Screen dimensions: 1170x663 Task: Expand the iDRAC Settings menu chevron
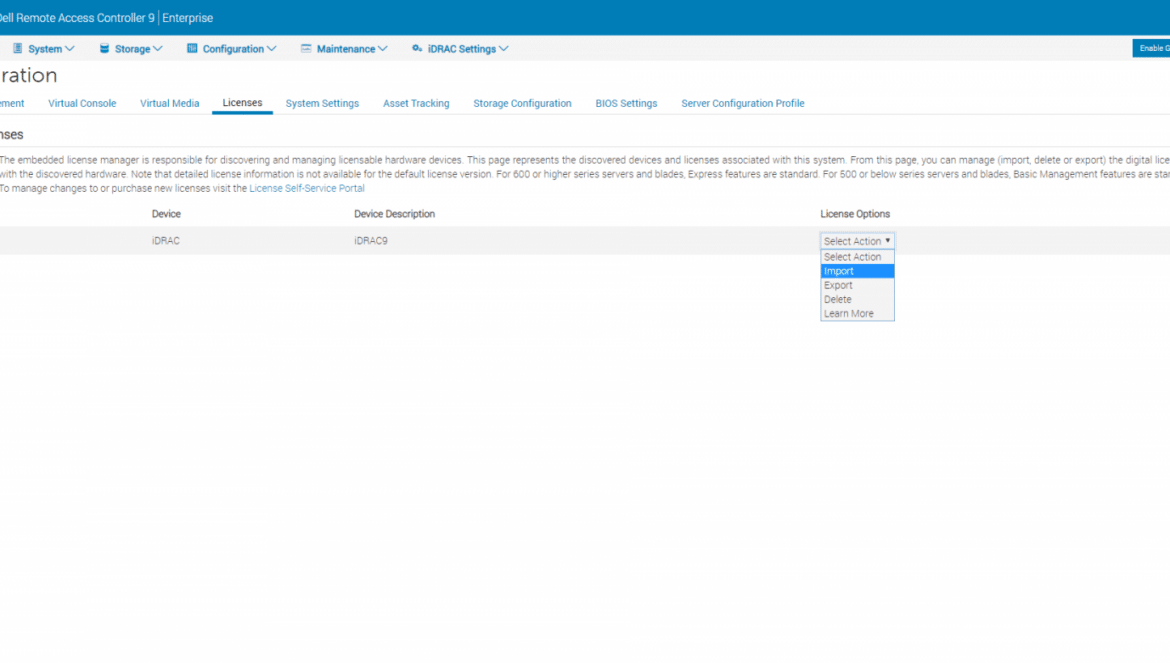pyautogui.click(x=504, y=49)
